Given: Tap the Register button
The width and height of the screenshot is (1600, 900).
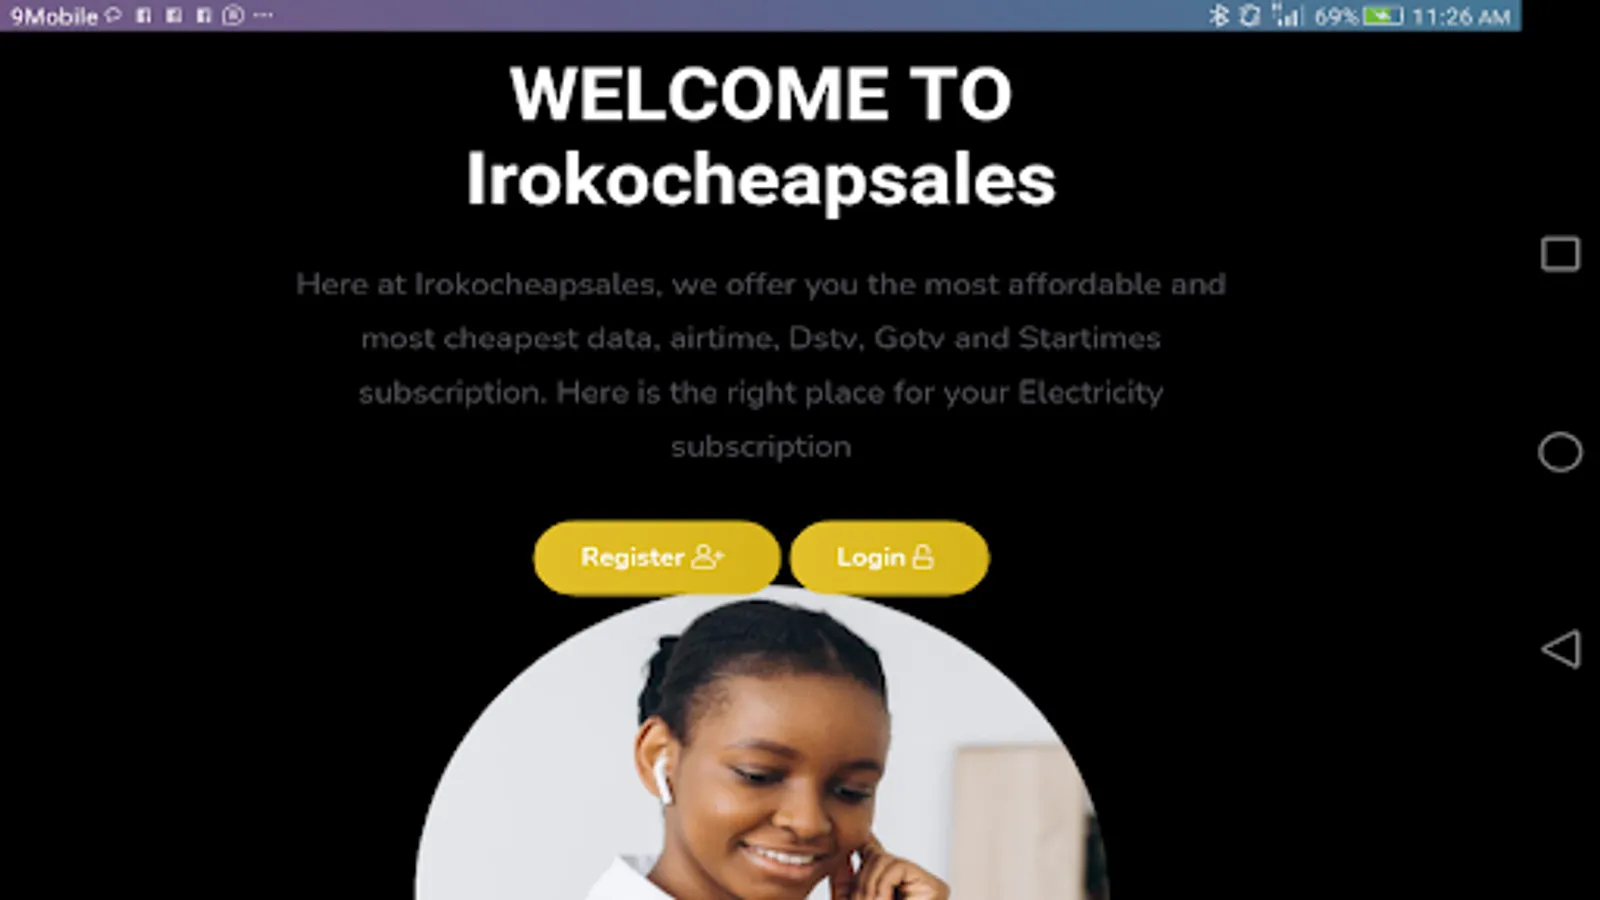Looking at the screenshot, I should point(656,557).
